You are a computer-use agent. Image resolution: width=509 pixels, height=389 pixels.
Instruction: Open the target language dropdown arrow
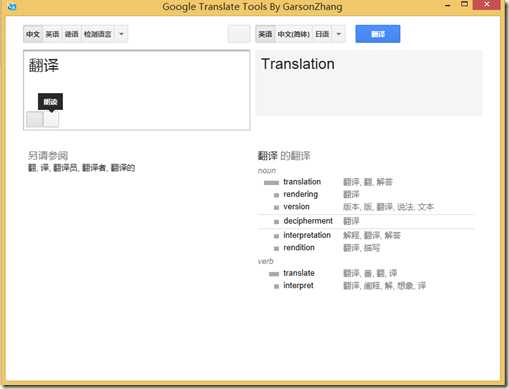click(x=339, y=34)
